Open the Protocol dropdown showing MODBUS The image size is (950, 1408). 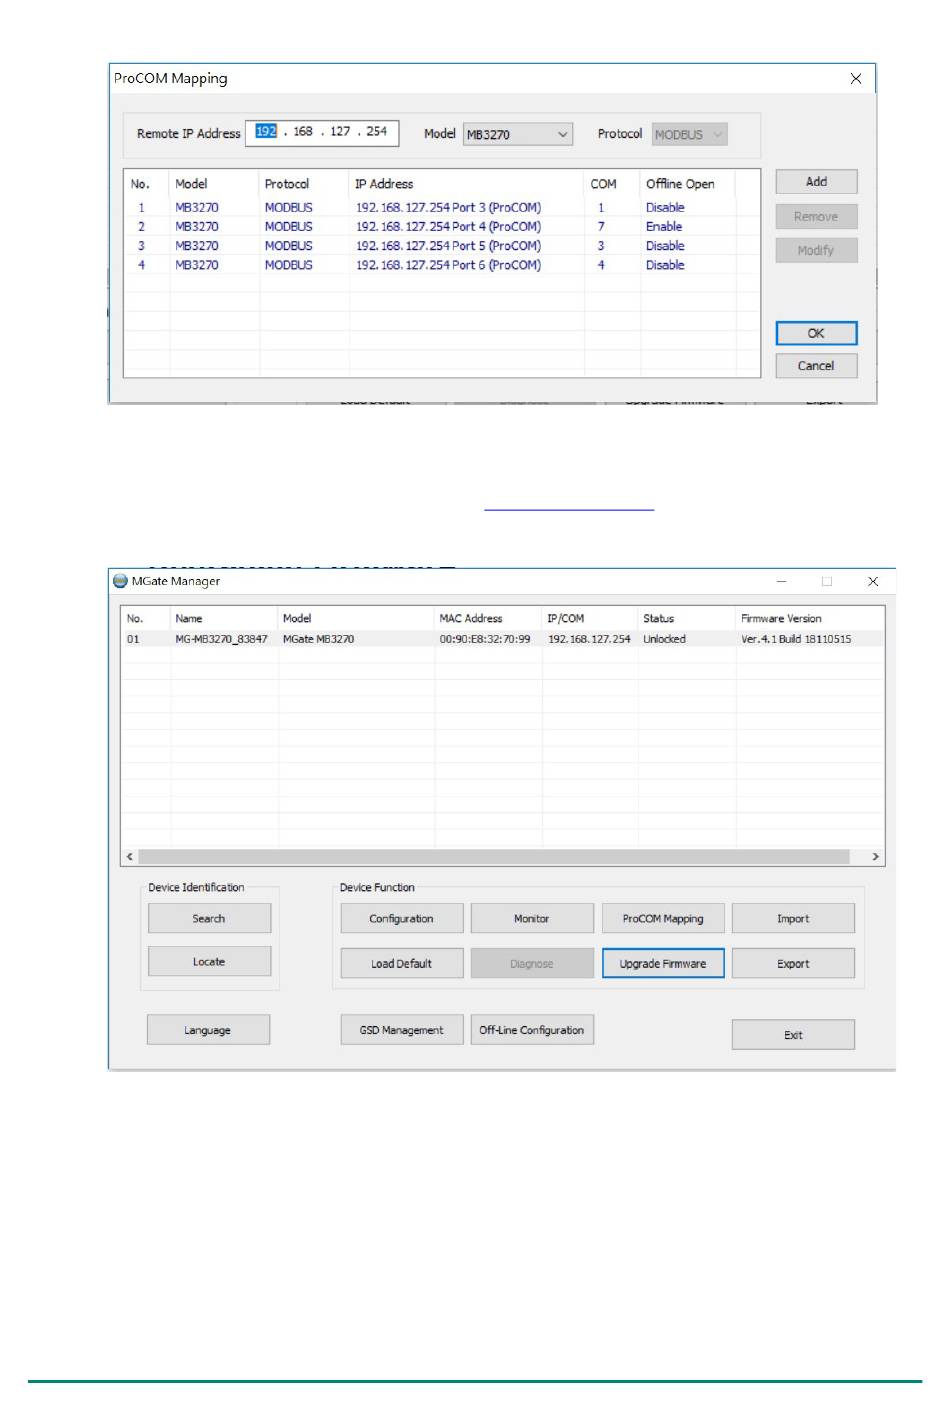click(x=690, y=134)
